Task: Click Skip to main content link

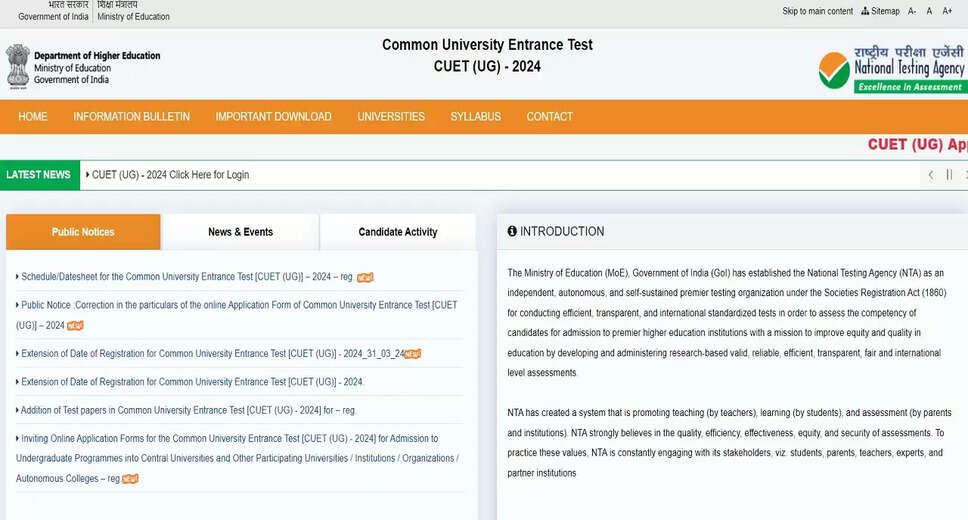Action: point(817,11)
